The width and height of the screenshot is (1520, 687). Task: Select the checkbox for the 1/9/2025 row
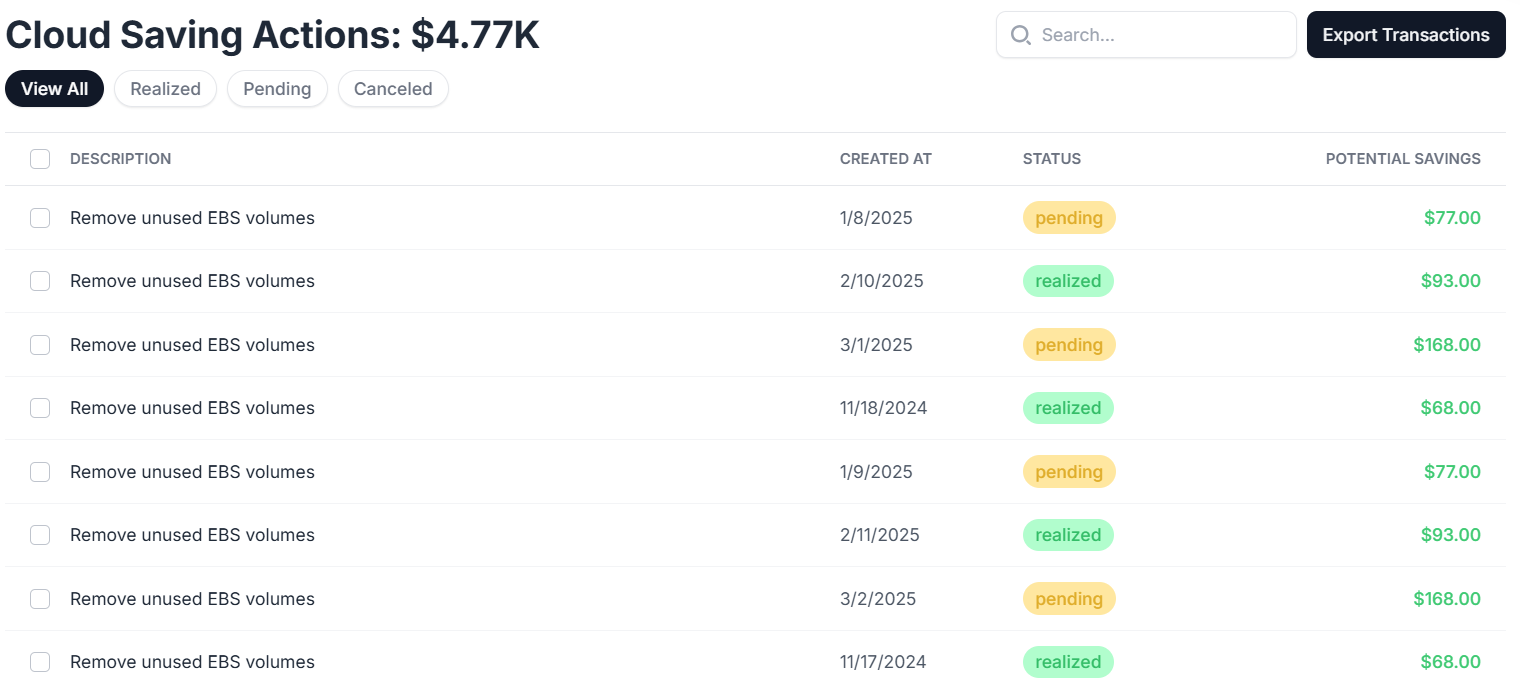[x=40, y=472]
